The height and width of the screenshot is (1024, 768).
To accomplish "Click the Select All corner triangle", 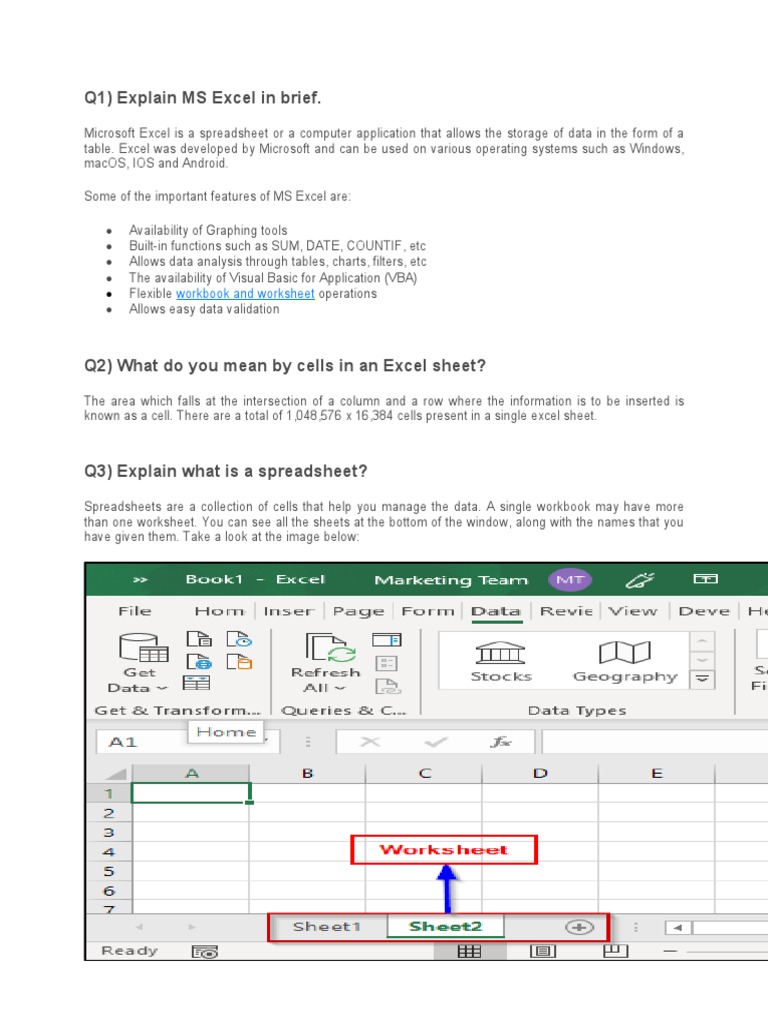I will [116, 774].
